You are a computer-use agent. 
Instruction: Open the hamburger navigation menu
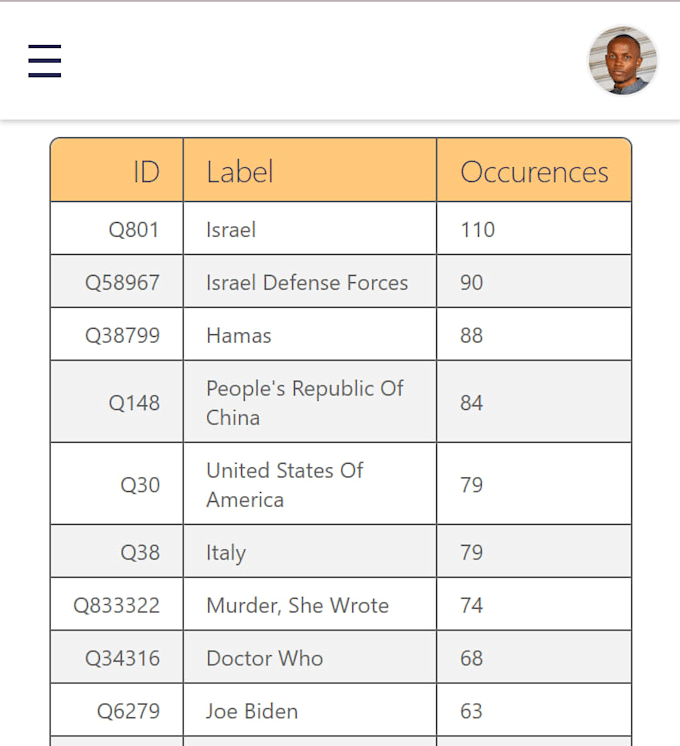point(45,61)
